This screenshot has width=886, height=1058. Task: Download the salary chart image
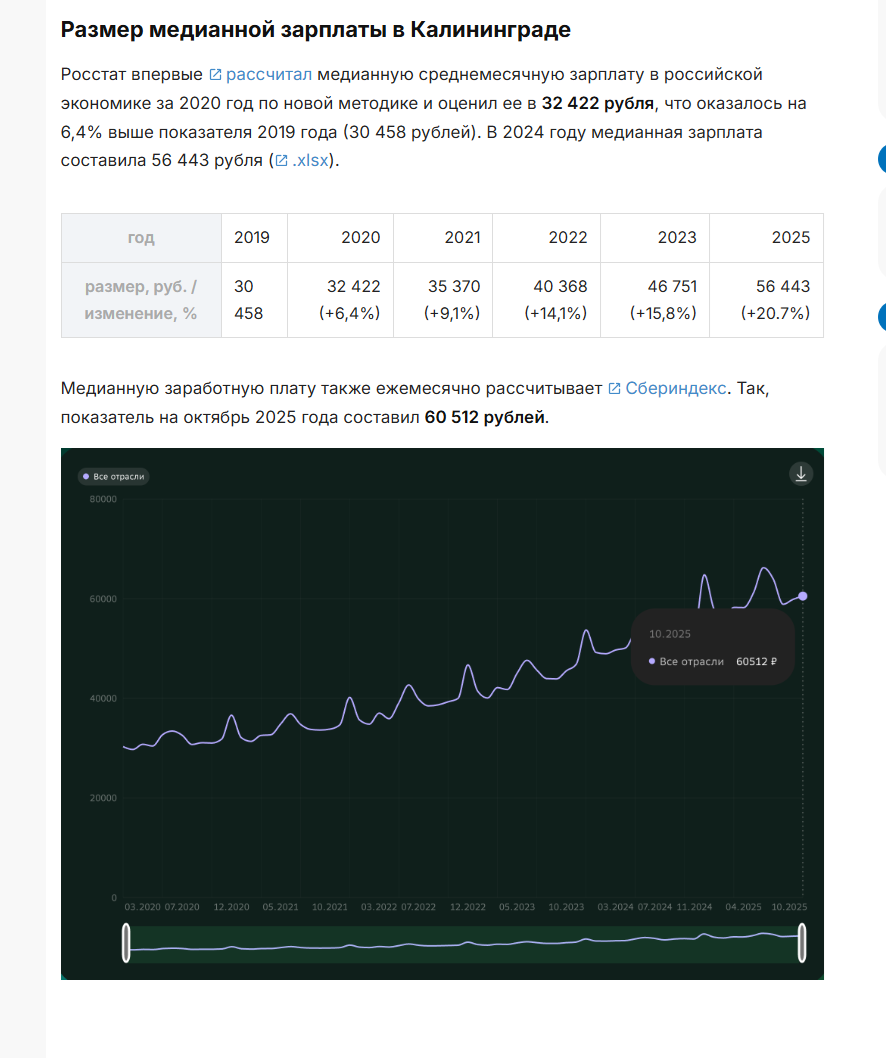pyautogui.click(x=800, y=474)
